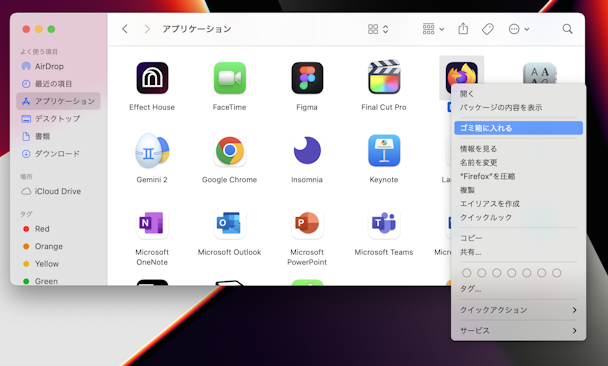Screen dimensions: 608x366
Task: Select アプリケーション in the sidebar
Action: tap(58, 101)
